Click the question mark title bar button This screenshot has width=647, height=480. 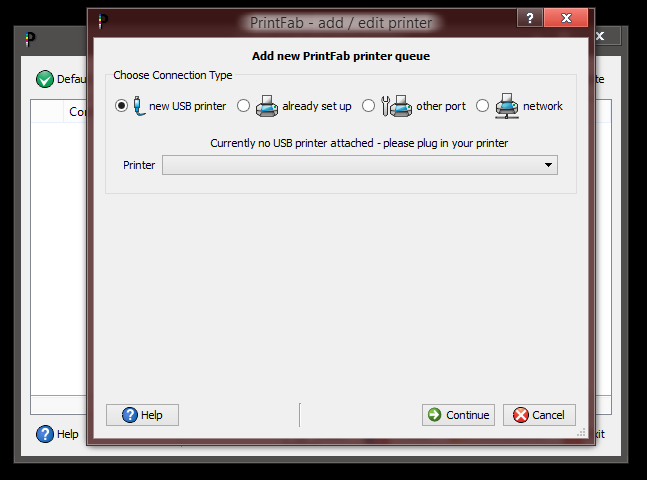click(530, 18)
